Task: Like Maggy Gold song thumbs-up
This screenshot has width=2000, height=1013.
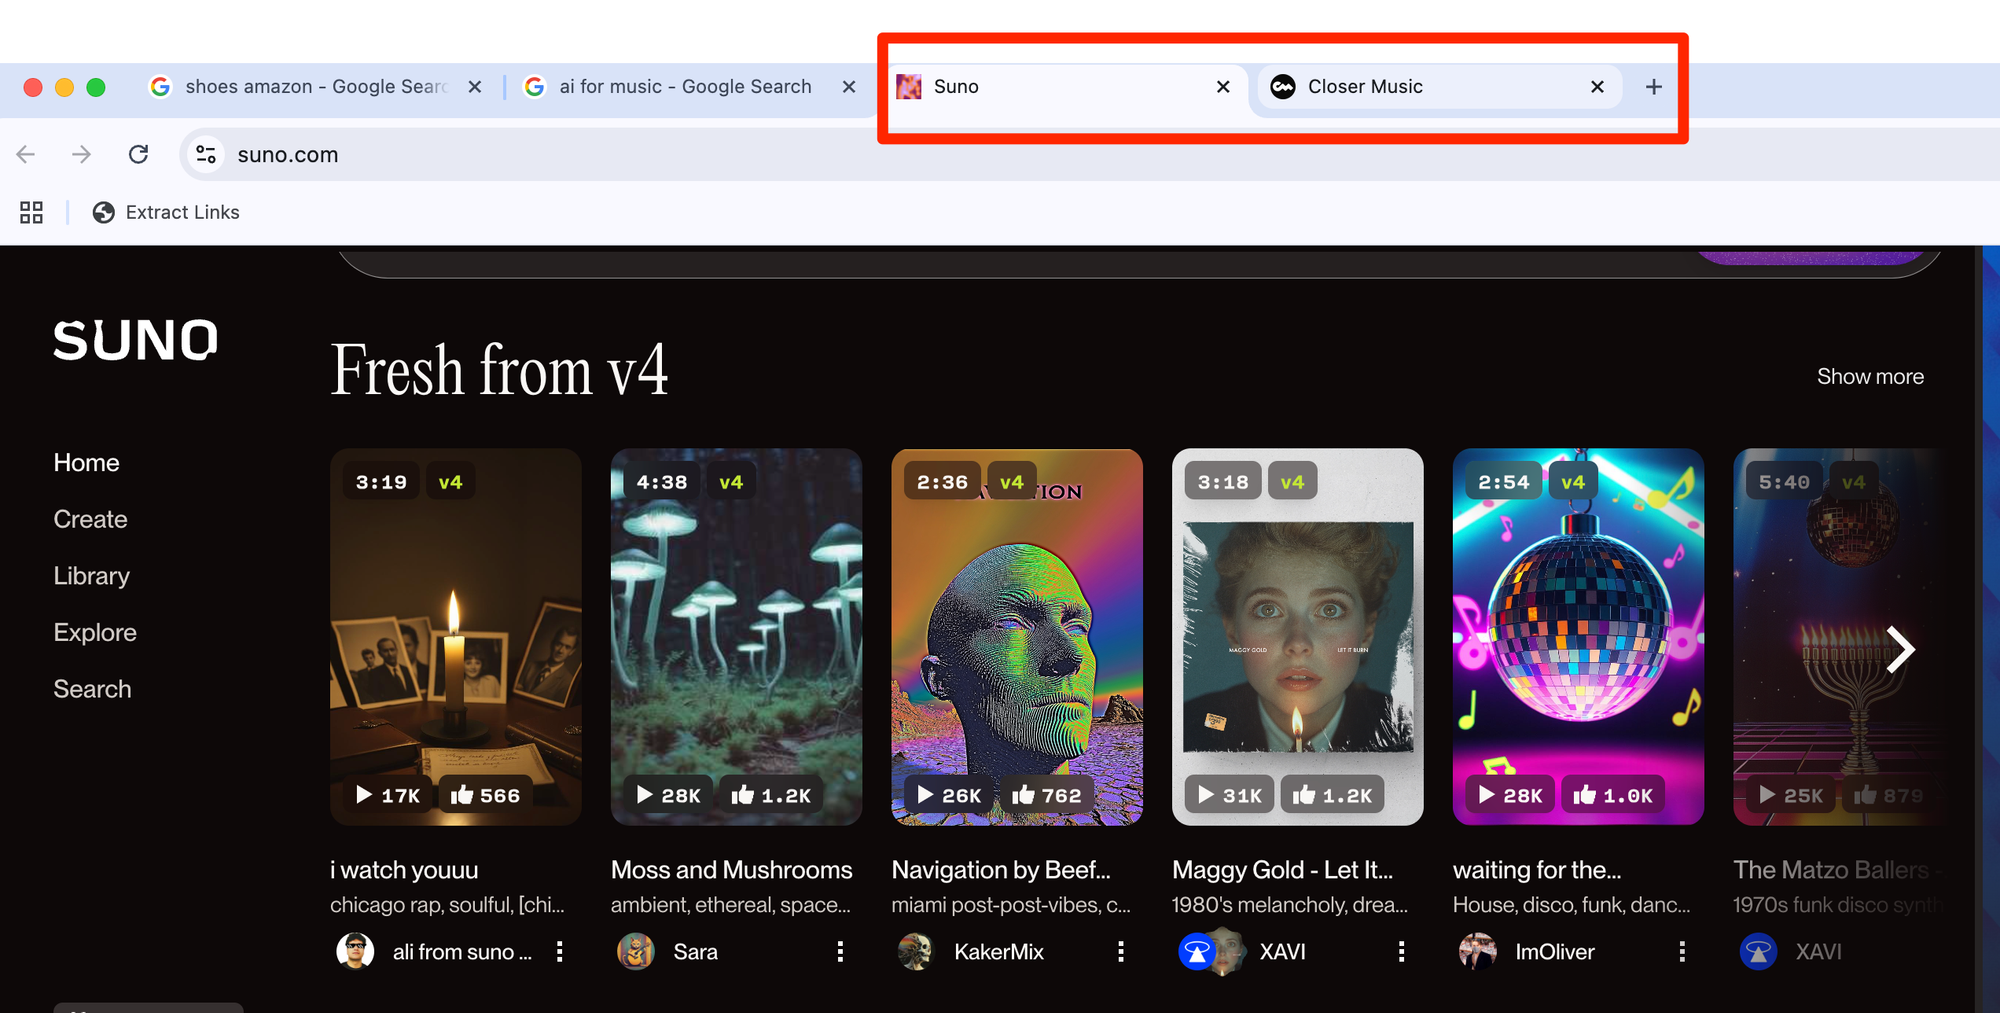Action: point(1332,795)
